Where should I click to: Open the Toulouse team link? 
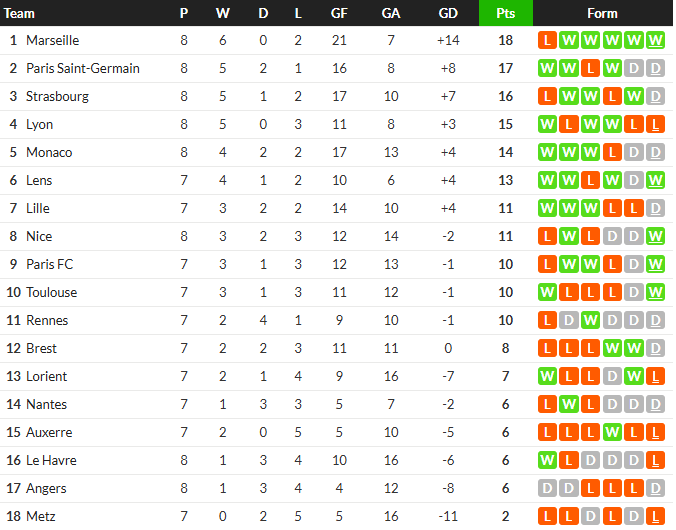[x=52, y=292]
